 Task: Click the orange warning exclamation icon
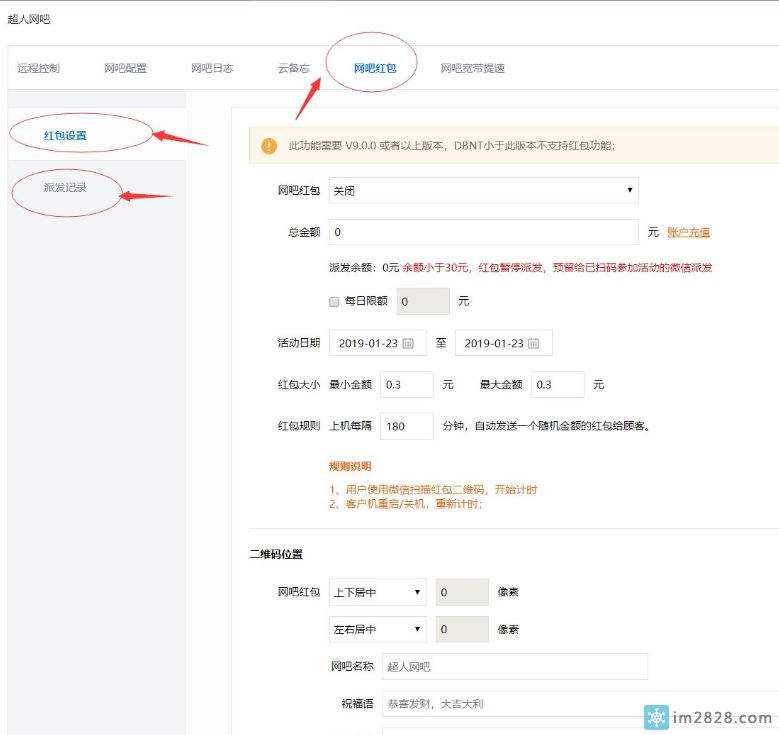tap(269, 146)
